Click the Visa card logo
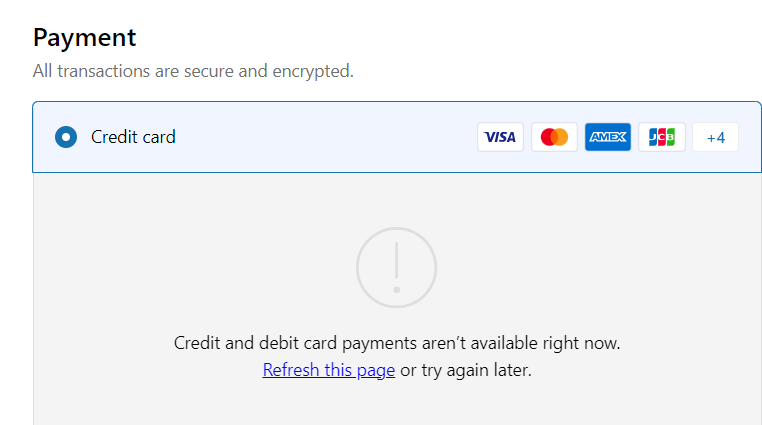This screenshot has height=425, width=762. (500, 137)
